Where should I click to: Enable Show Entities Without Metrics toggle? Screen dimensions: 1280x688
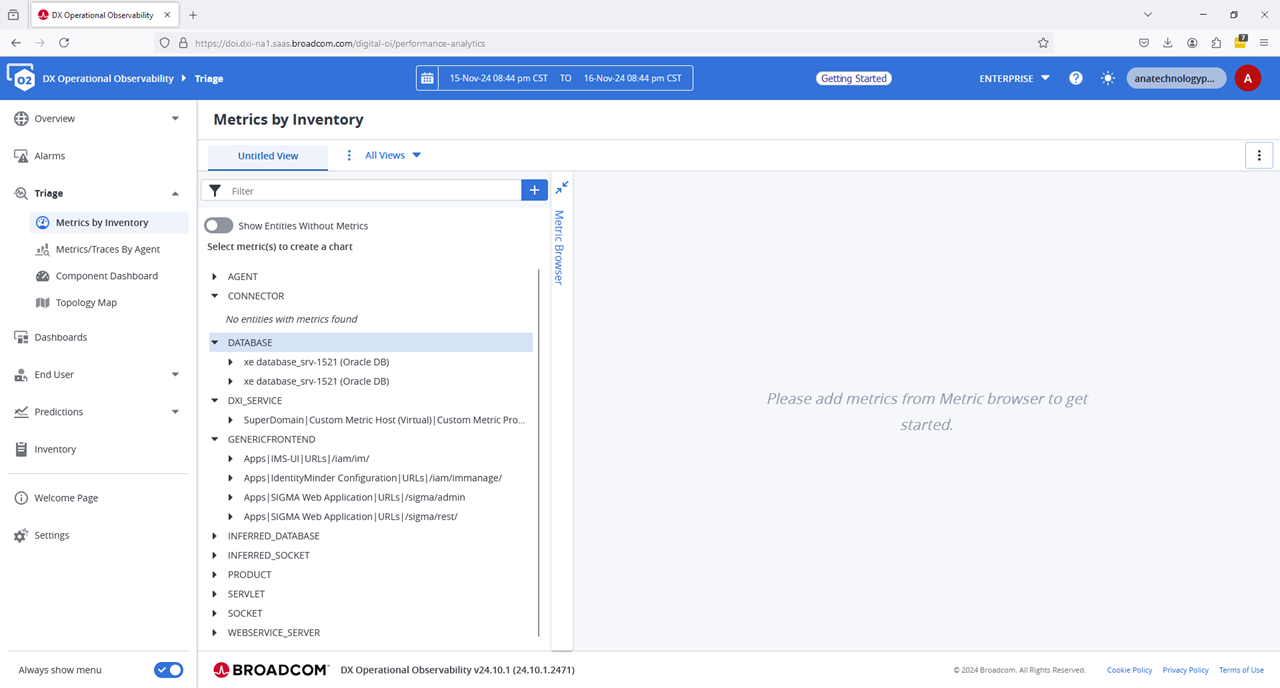tap(219, 226)
